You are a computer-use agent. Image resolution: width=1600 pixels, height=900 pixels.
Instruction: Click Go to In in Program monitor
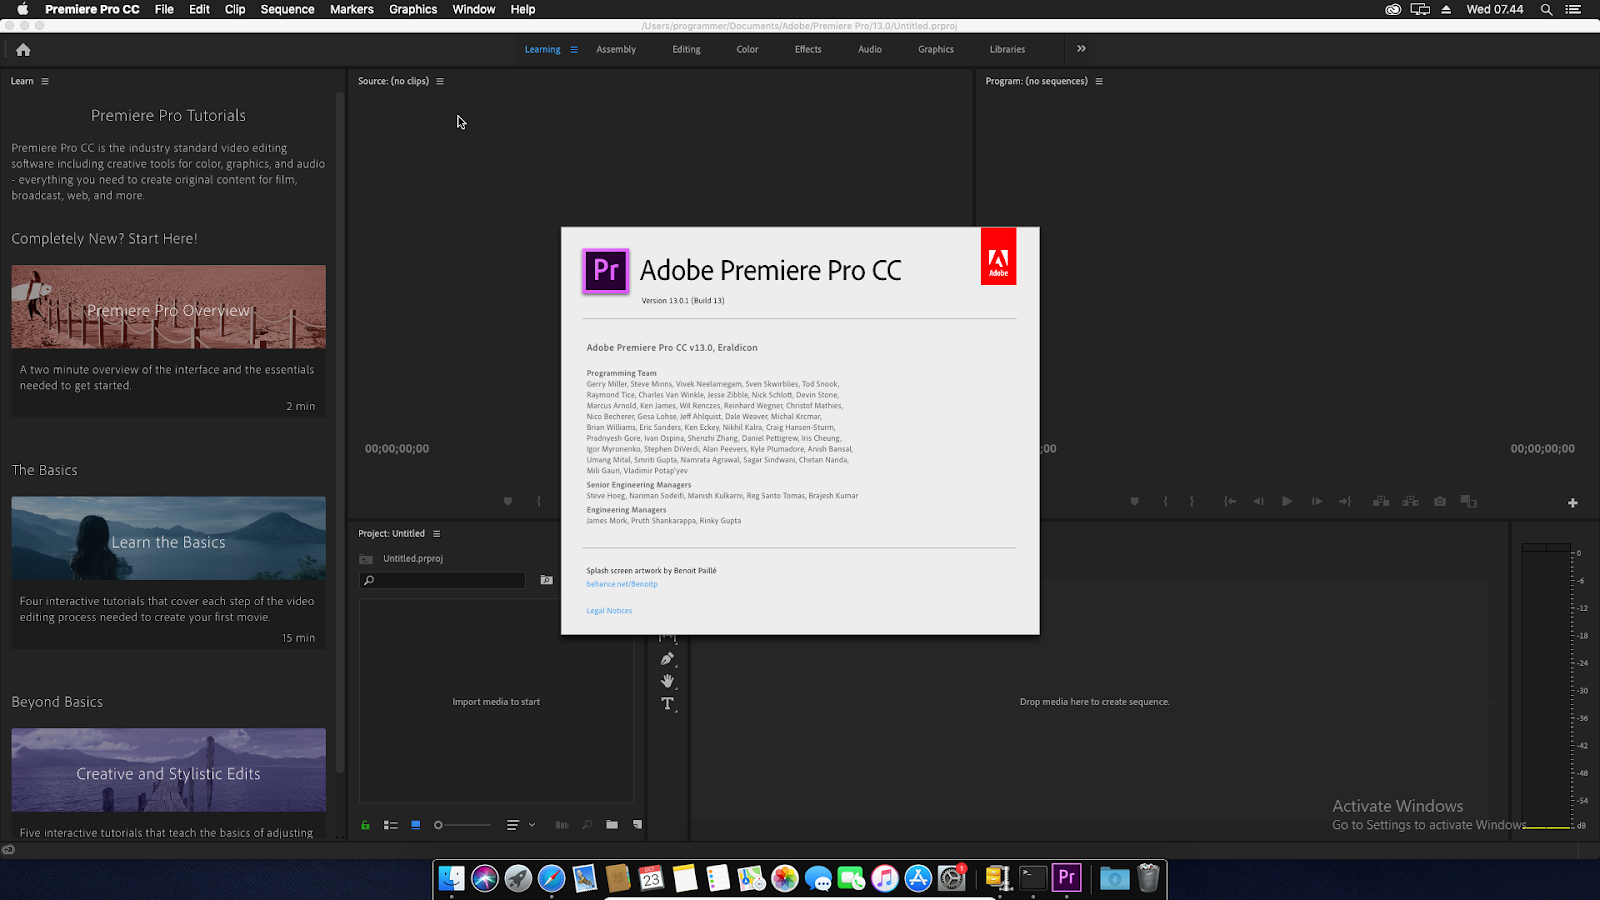pos(1230,502)
